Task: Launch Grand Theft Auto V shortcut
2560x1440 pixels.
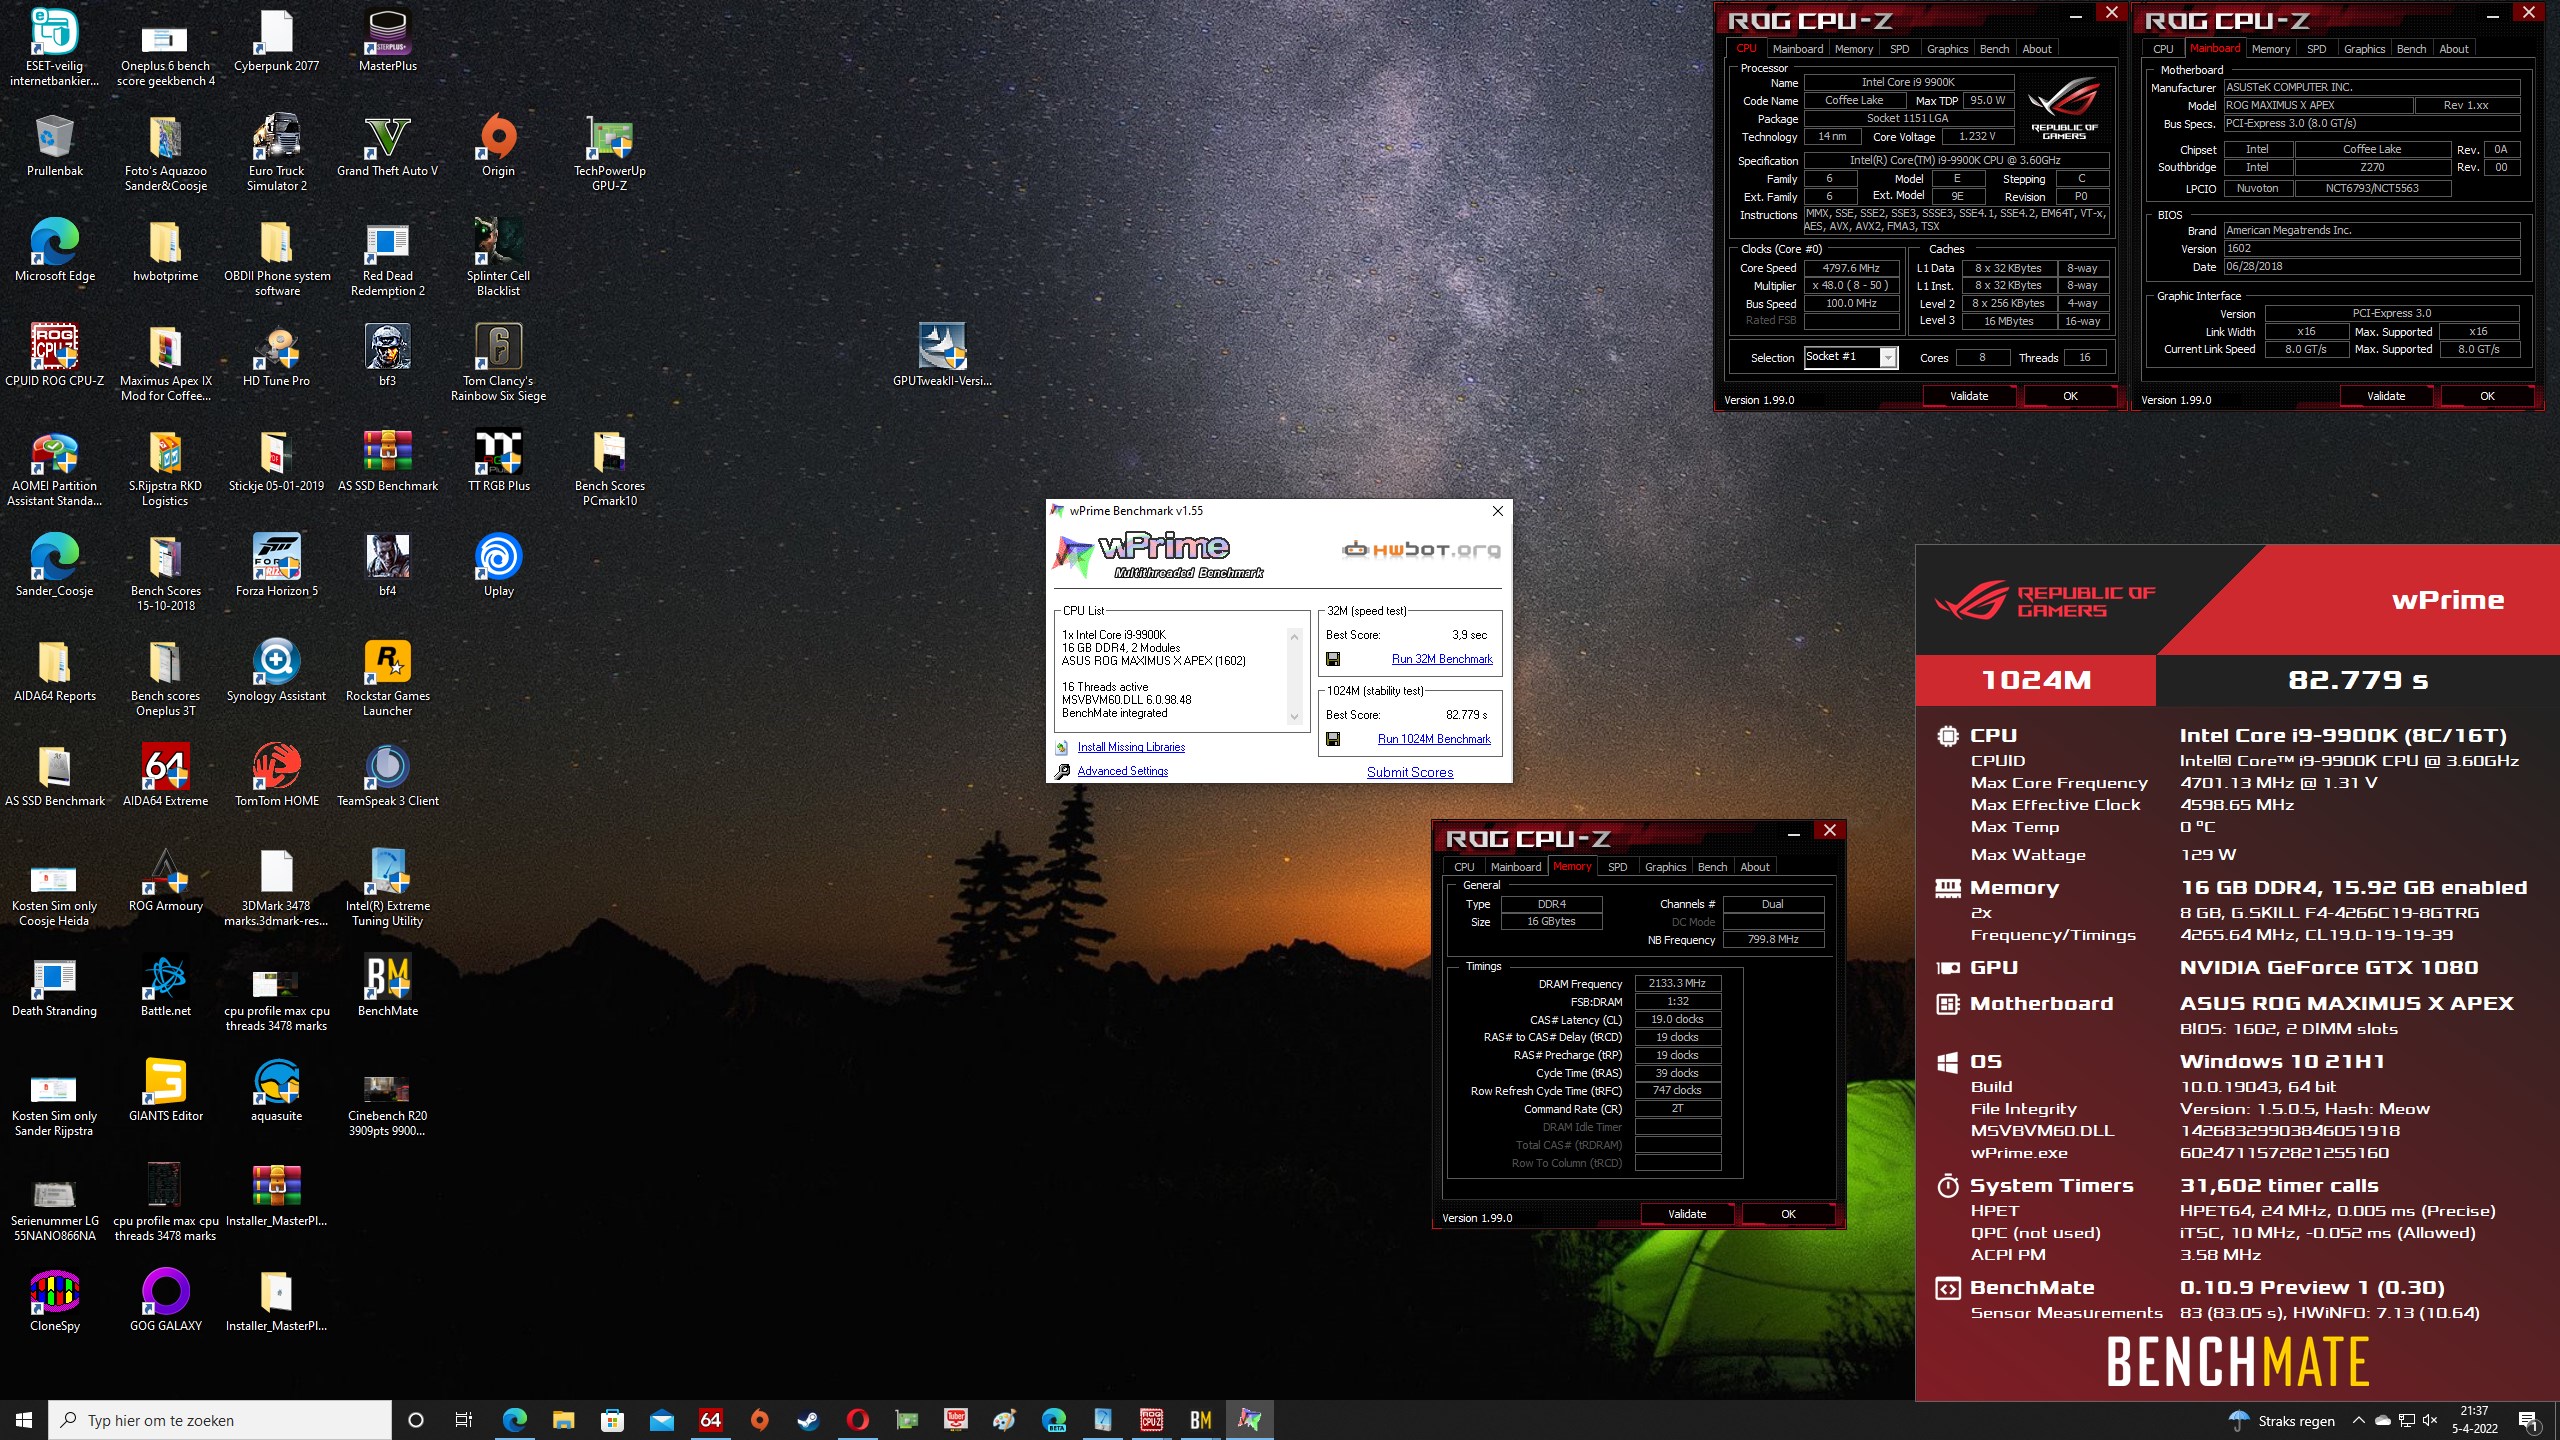Action: point(387,146)
